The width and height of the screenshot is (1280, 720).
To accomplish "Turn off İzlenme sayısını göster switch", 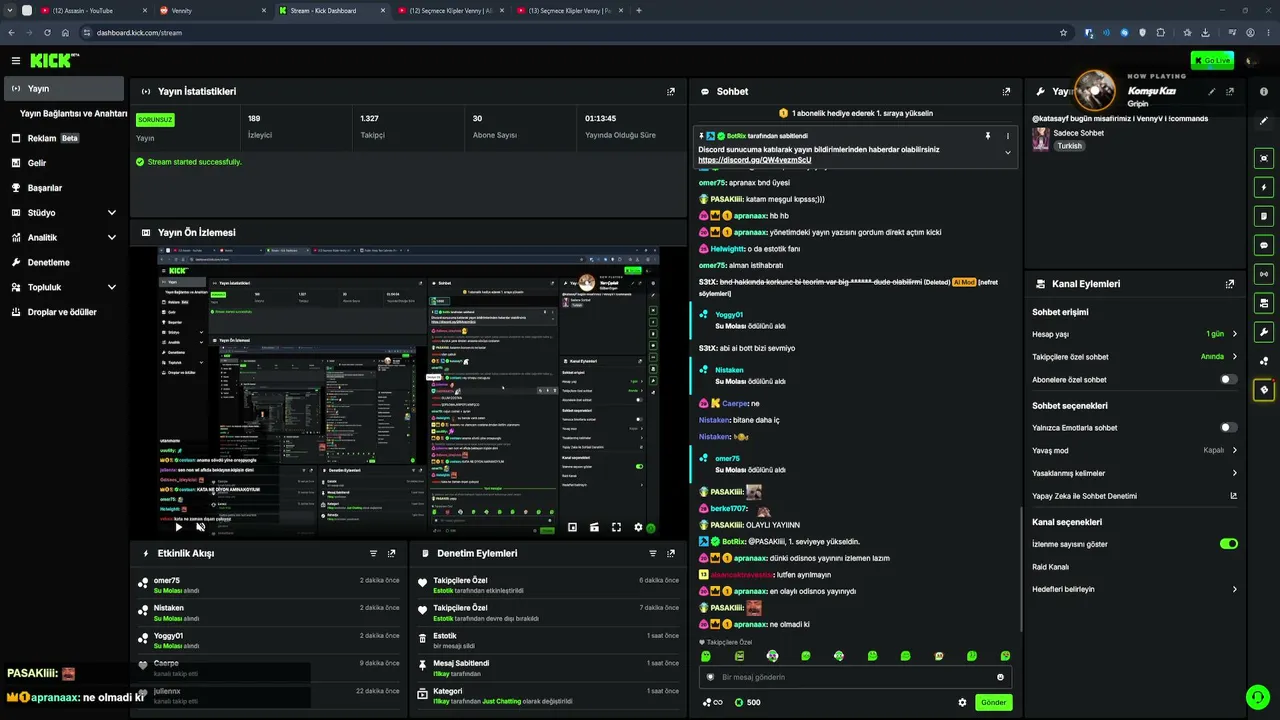I will coord(1229,544).
